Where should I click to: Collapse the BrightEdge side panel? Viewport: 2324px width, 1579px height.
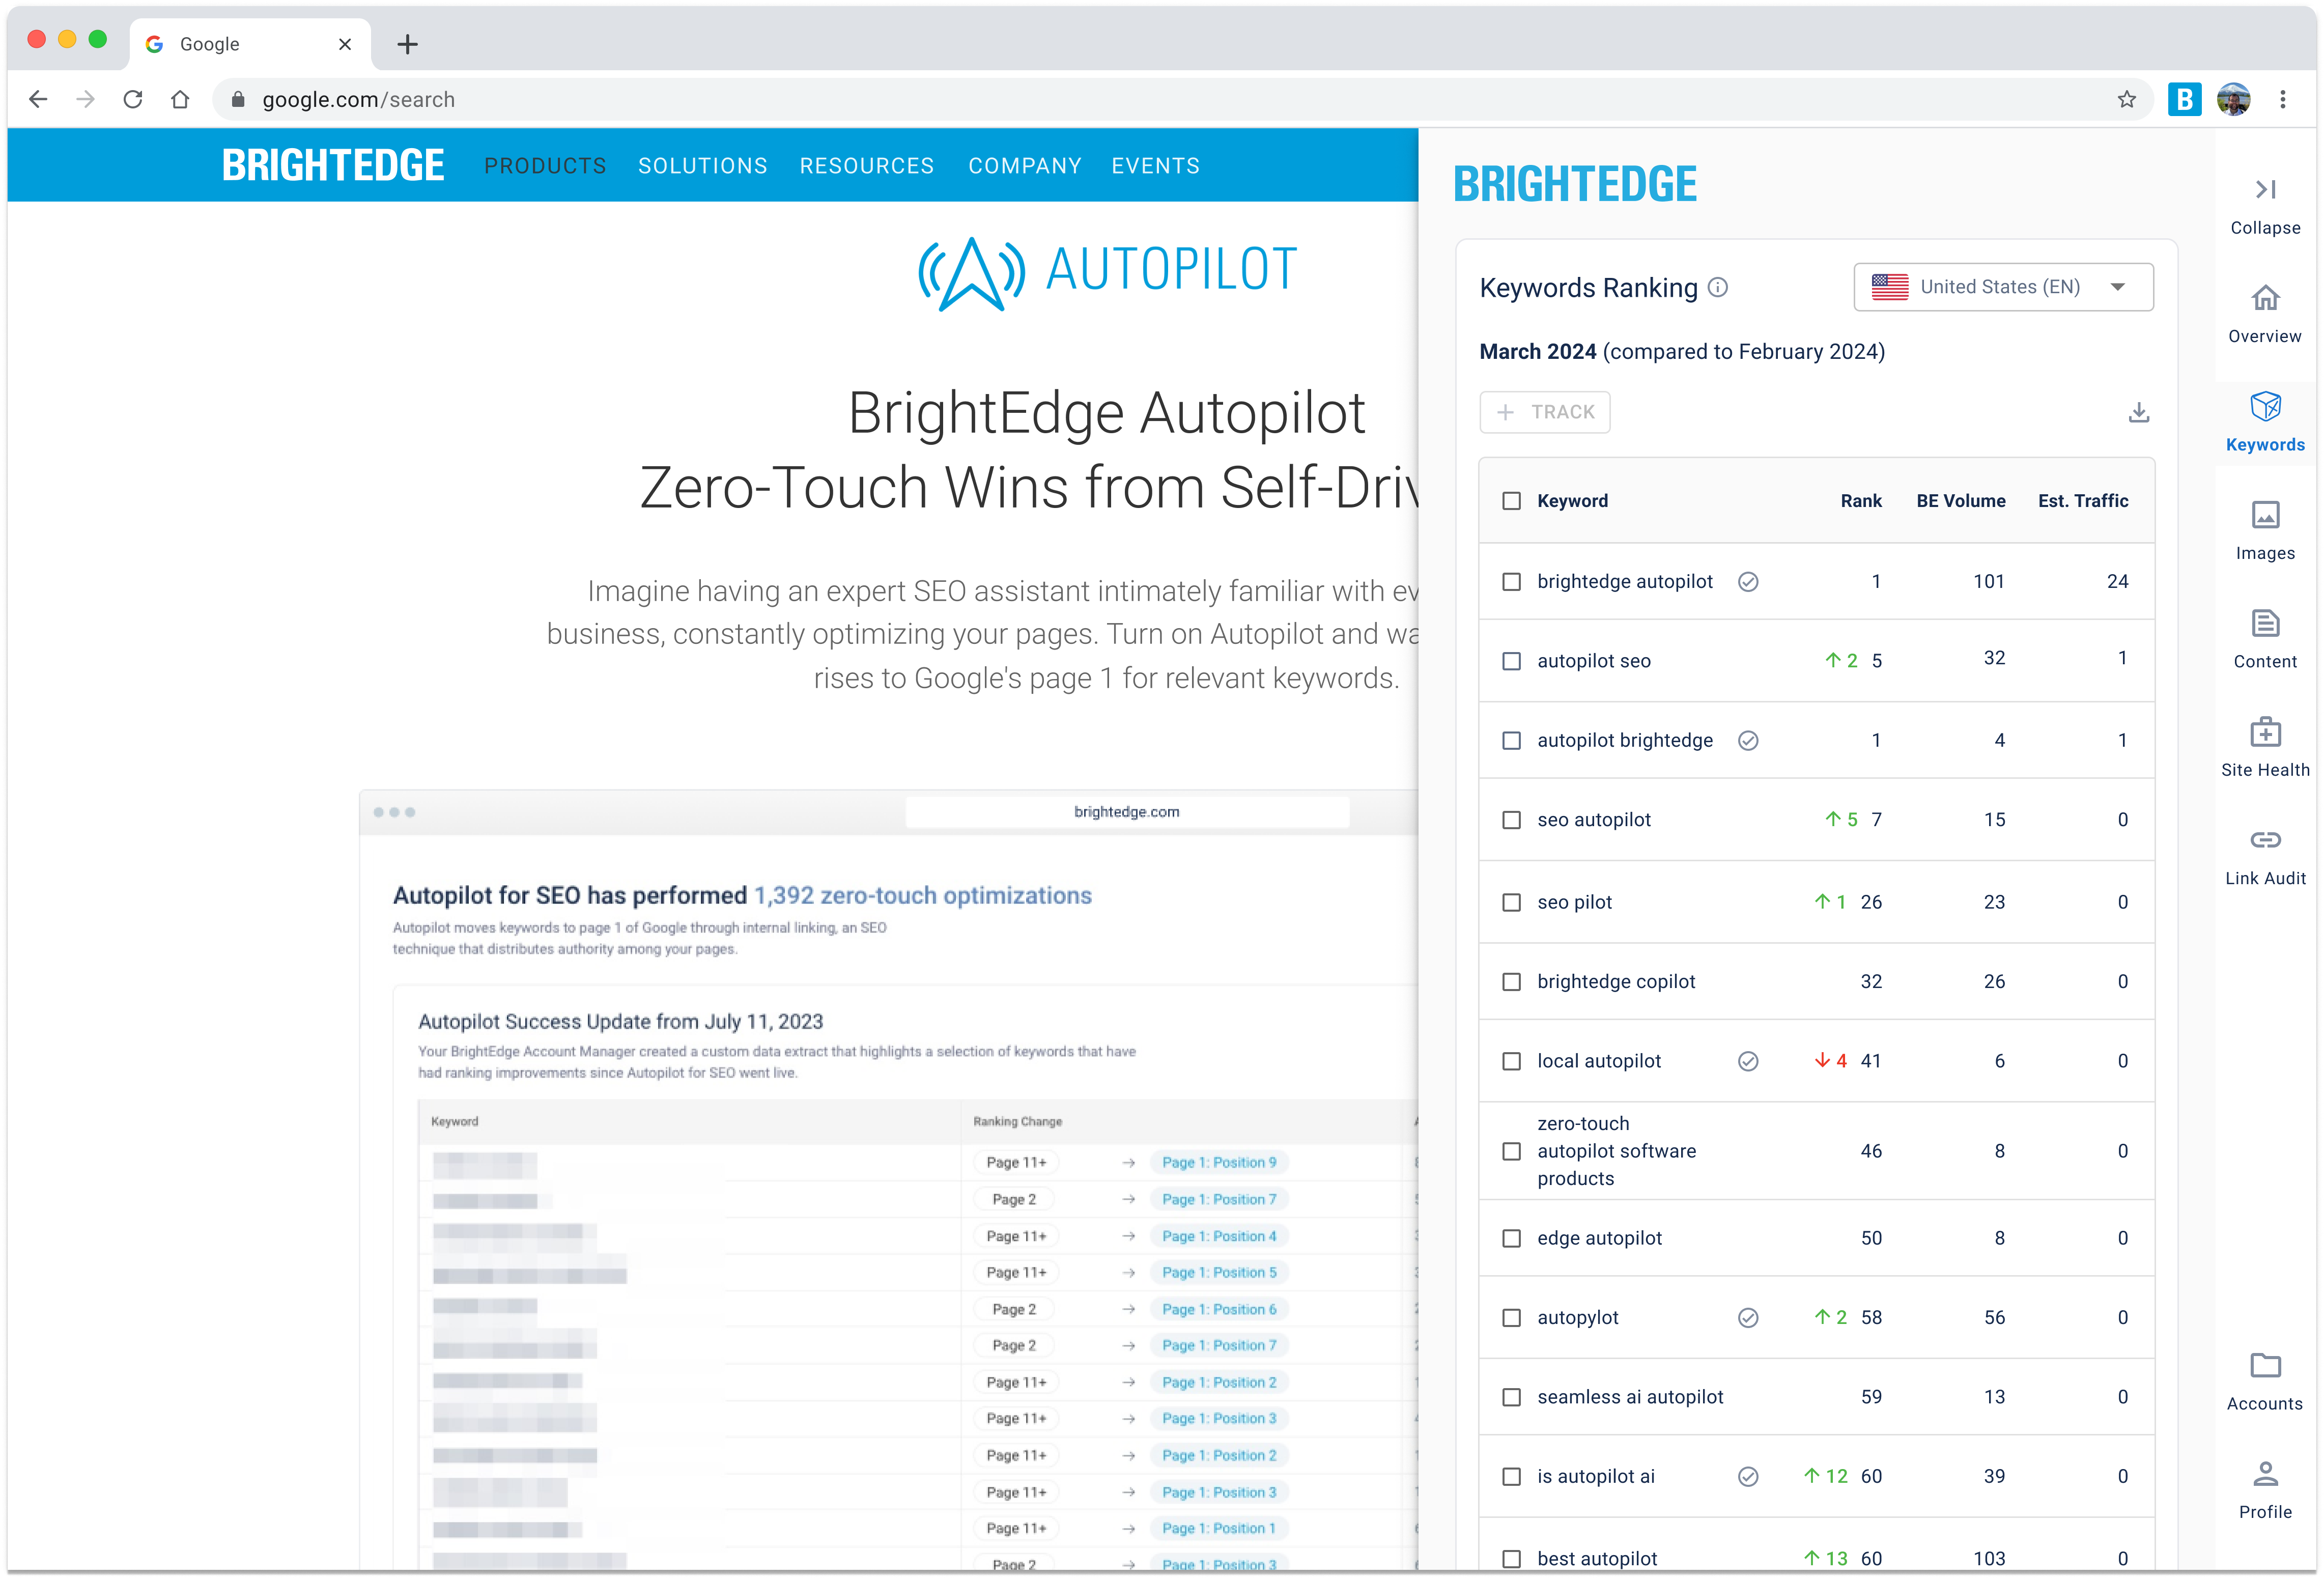pos(2265,191)
